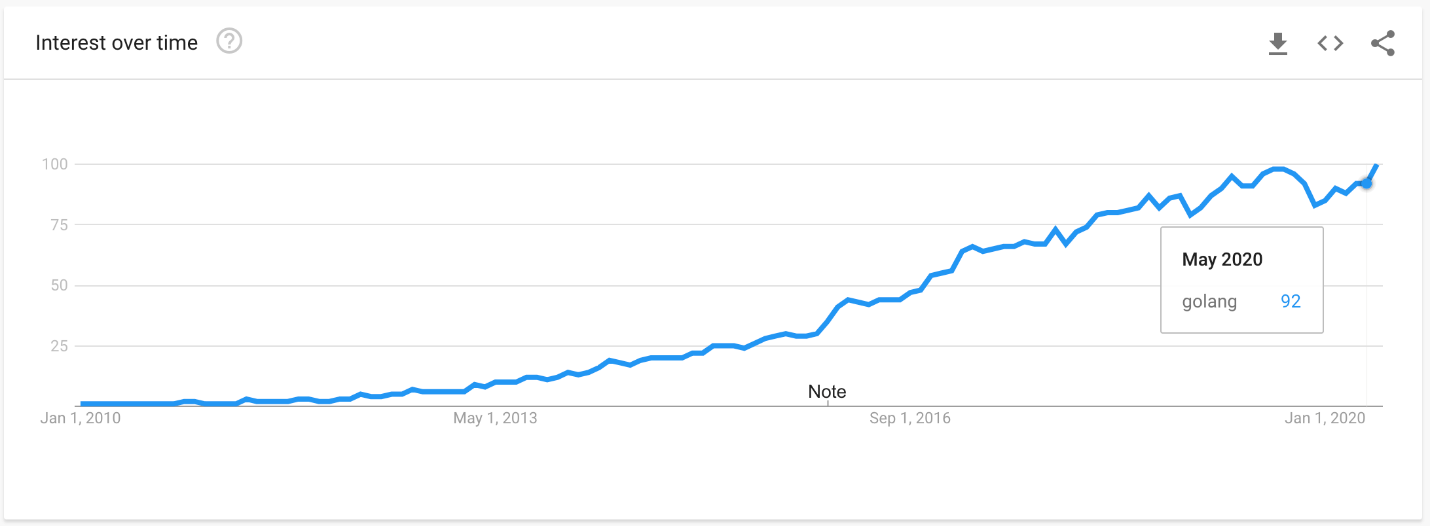
Task: Click the Interest over time heading
Action: 117,43
